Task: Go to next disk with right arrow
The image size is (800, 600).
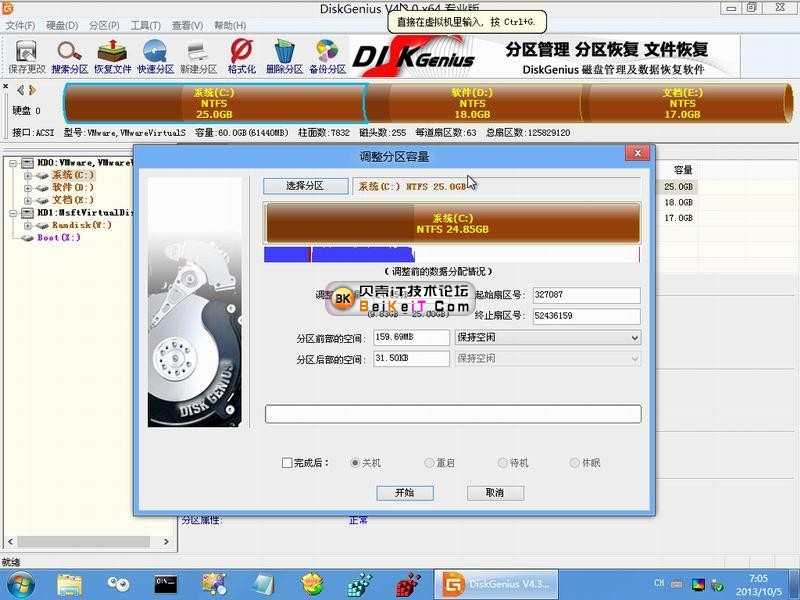Action: (33, 90)
